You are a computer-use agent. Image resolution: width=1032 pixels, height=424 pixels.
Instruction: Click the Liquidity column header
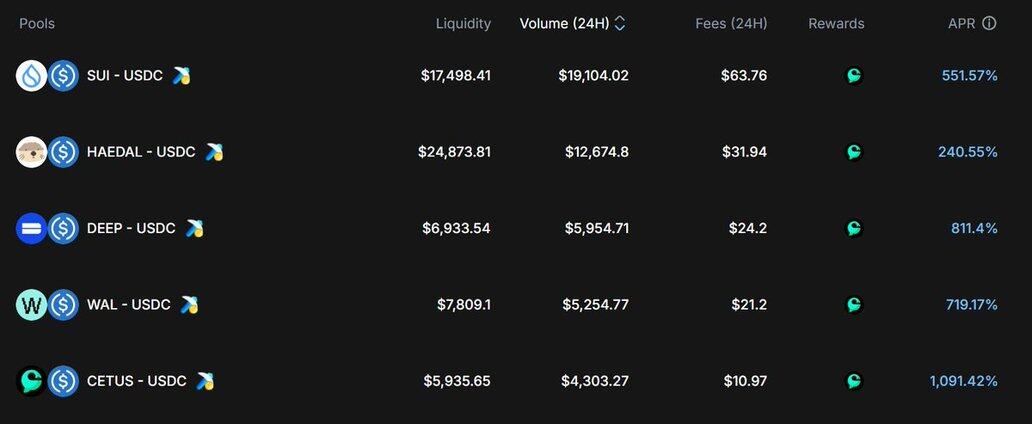click(x=463, y=23)
